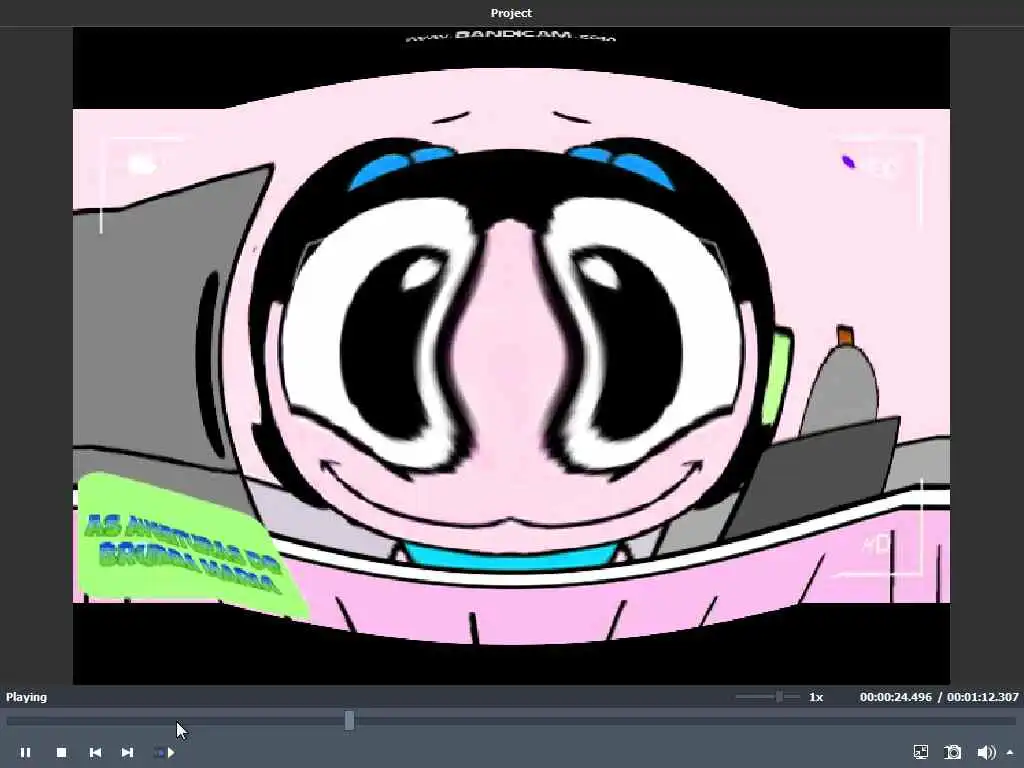1024x768 pixels.
Task: Click the video preview frame
Action: 511,356
